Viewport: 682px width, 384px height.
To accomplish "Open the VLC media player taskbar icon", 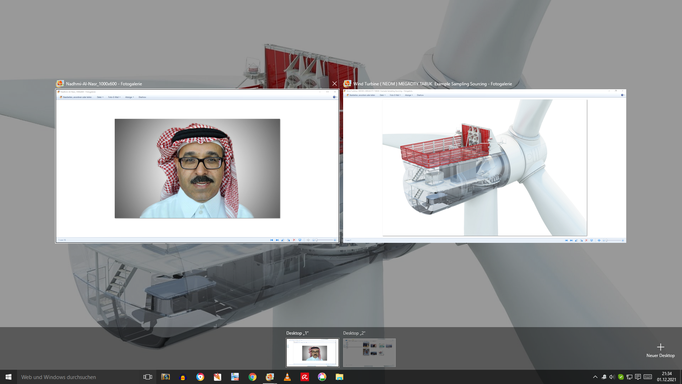I will 287,377.
